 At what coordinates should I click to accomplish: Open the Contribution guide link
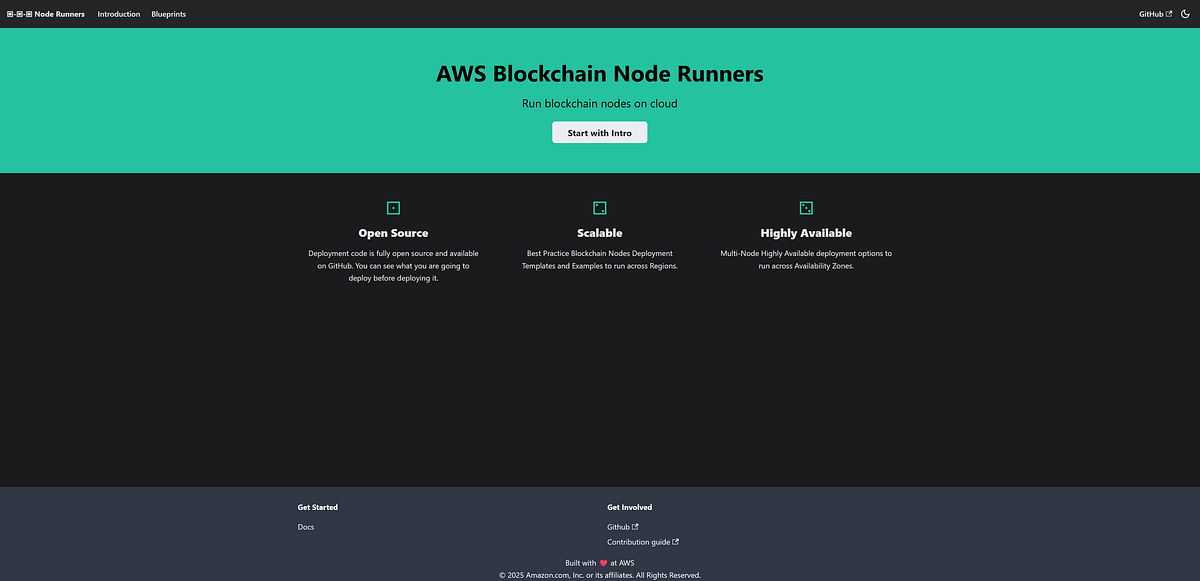pos(638,541)
